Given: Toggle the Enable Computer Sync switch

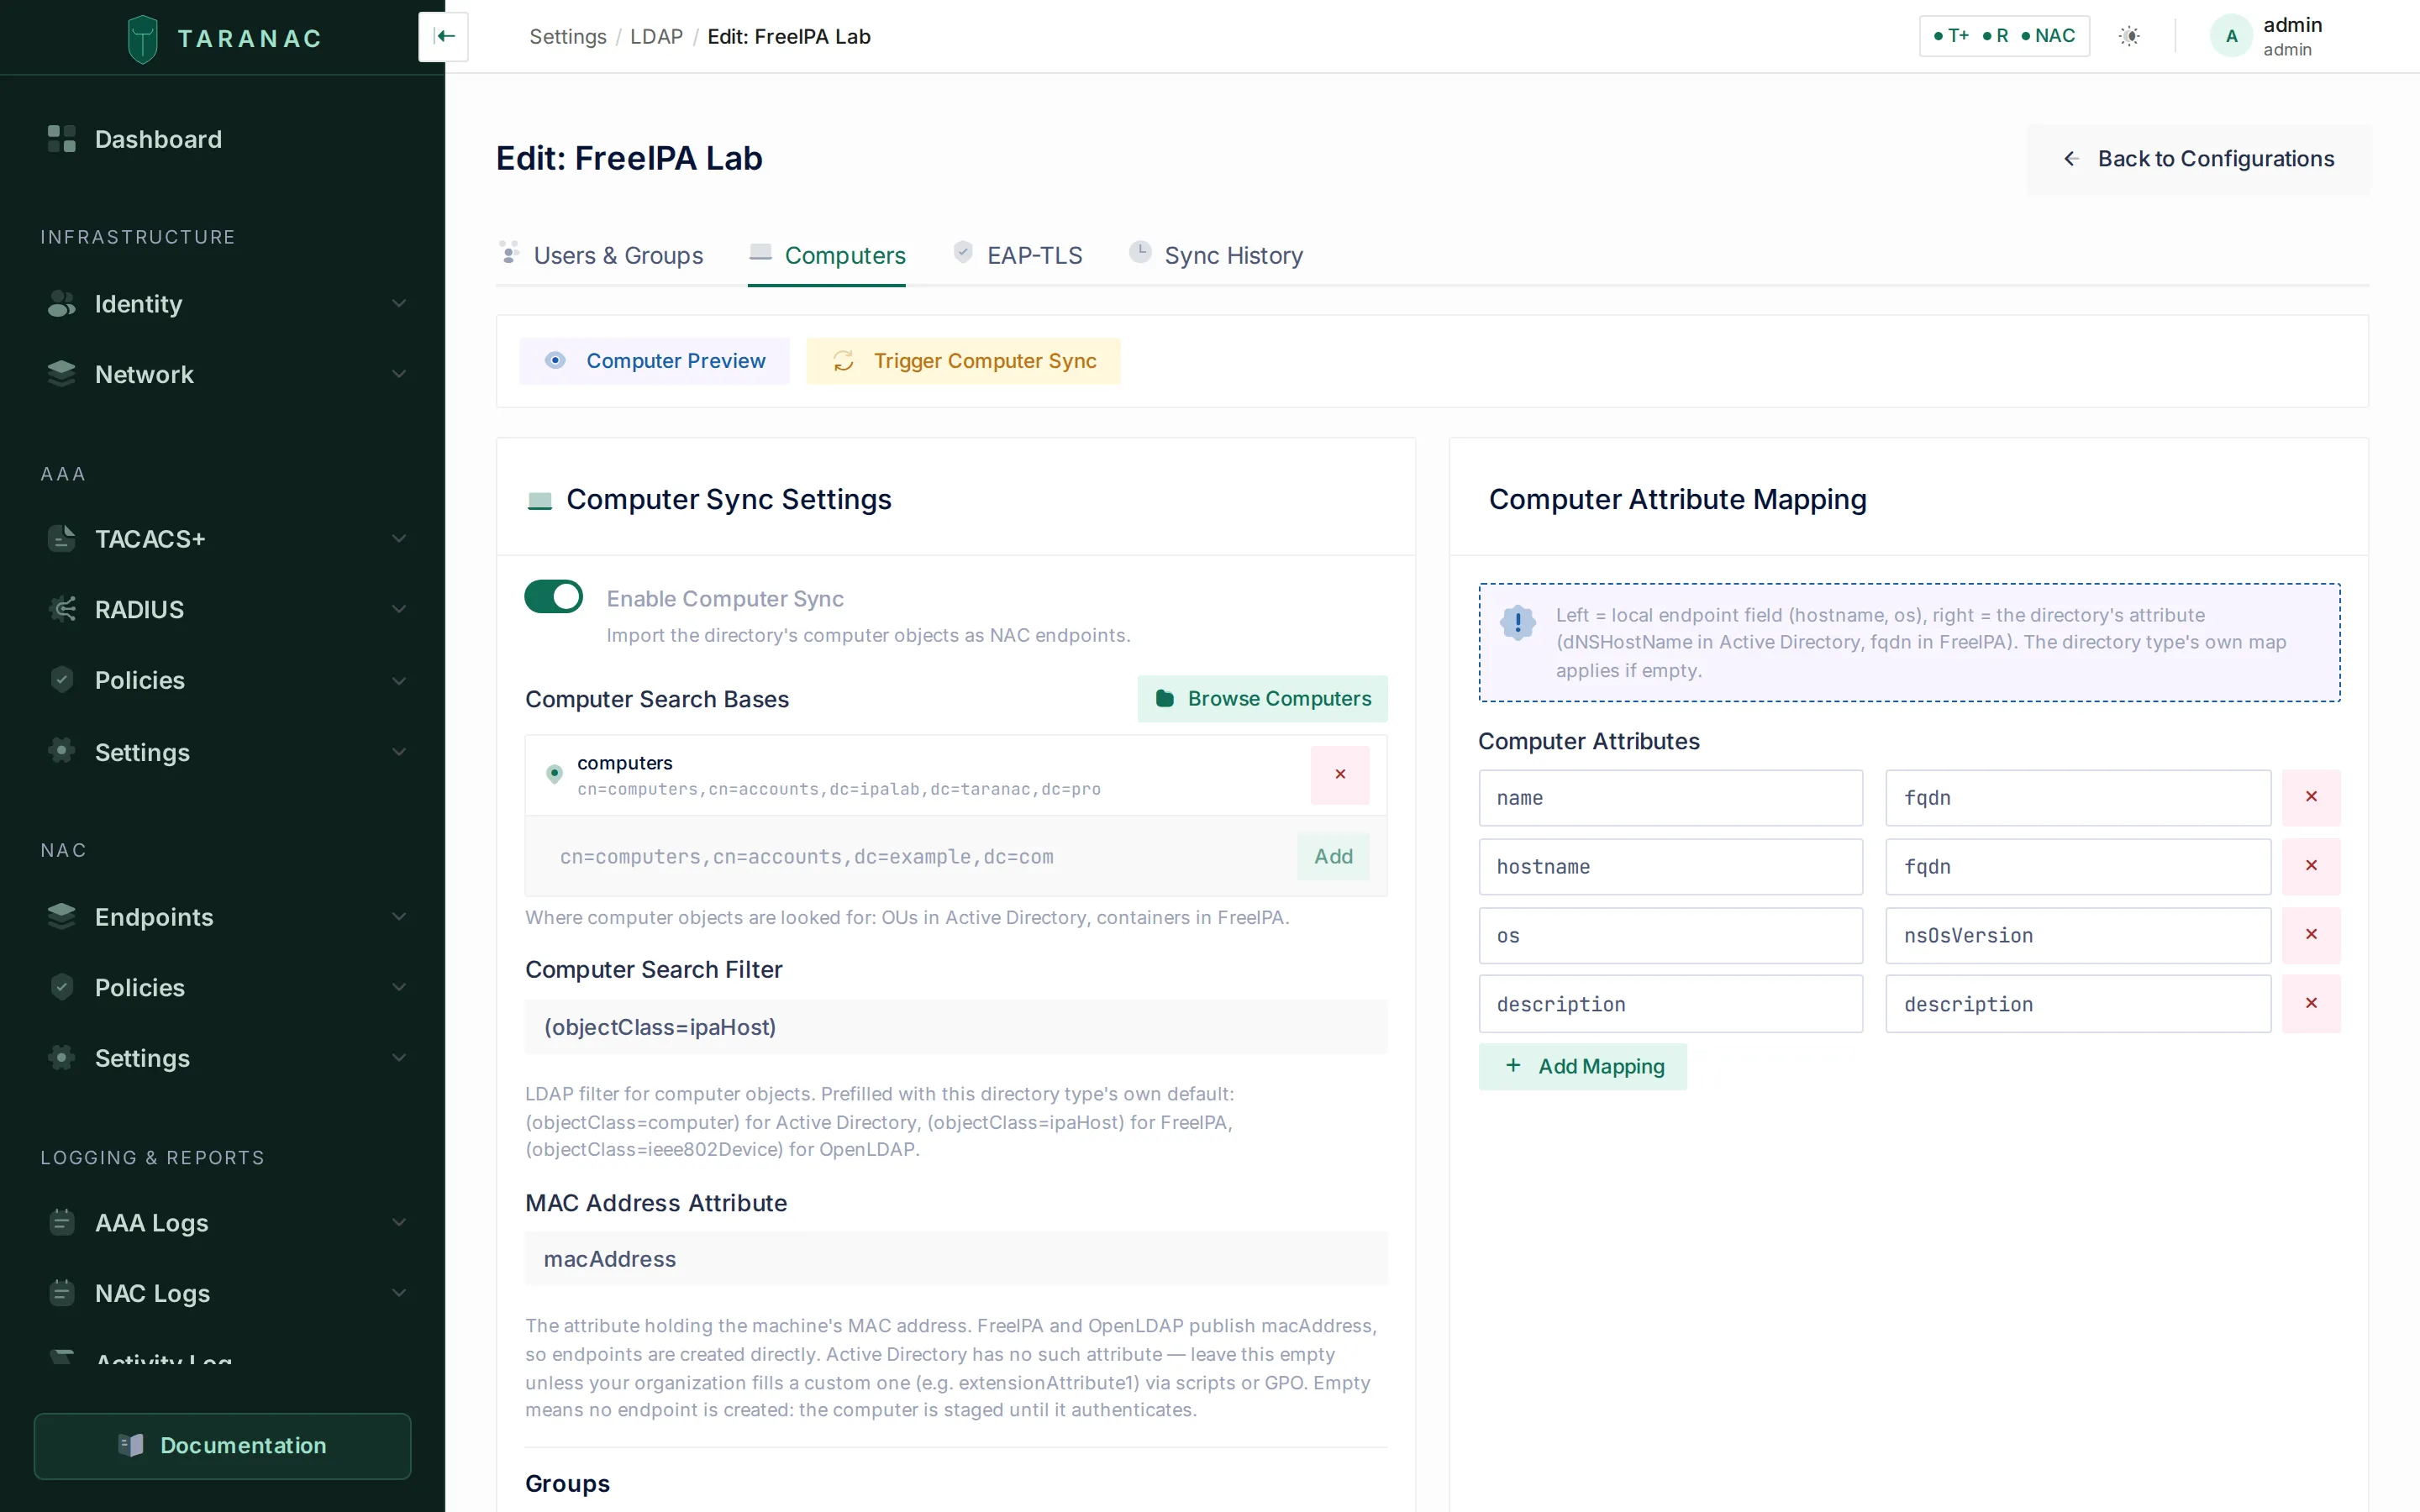Looking at the screenshot, I should (553, 597).
